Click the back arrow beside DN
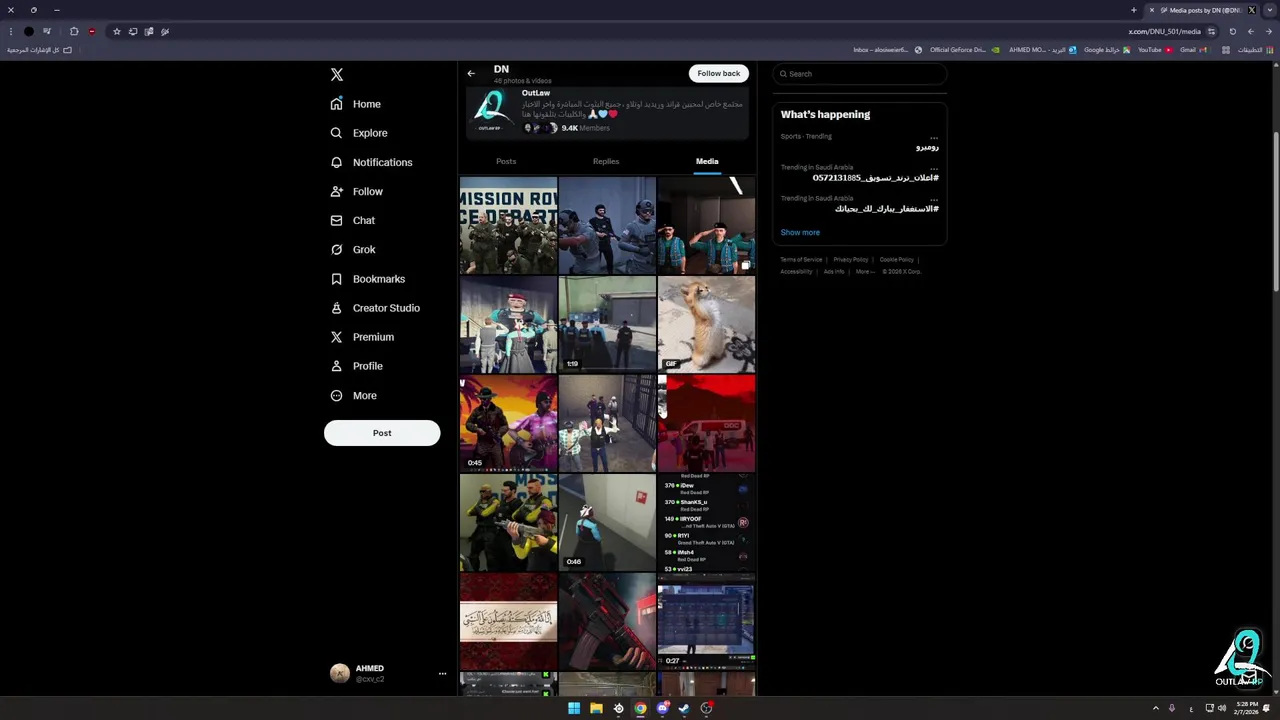 (471, 73)
